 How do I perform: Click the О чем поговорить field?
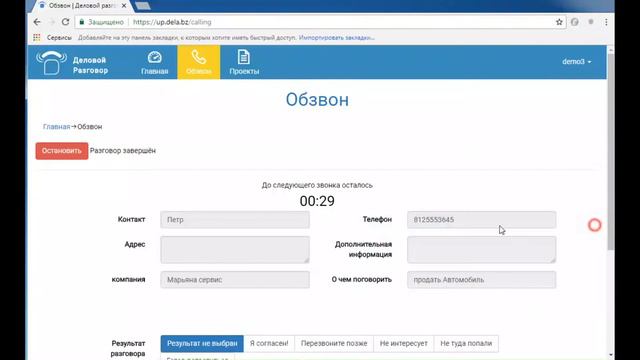click(481, 280)
